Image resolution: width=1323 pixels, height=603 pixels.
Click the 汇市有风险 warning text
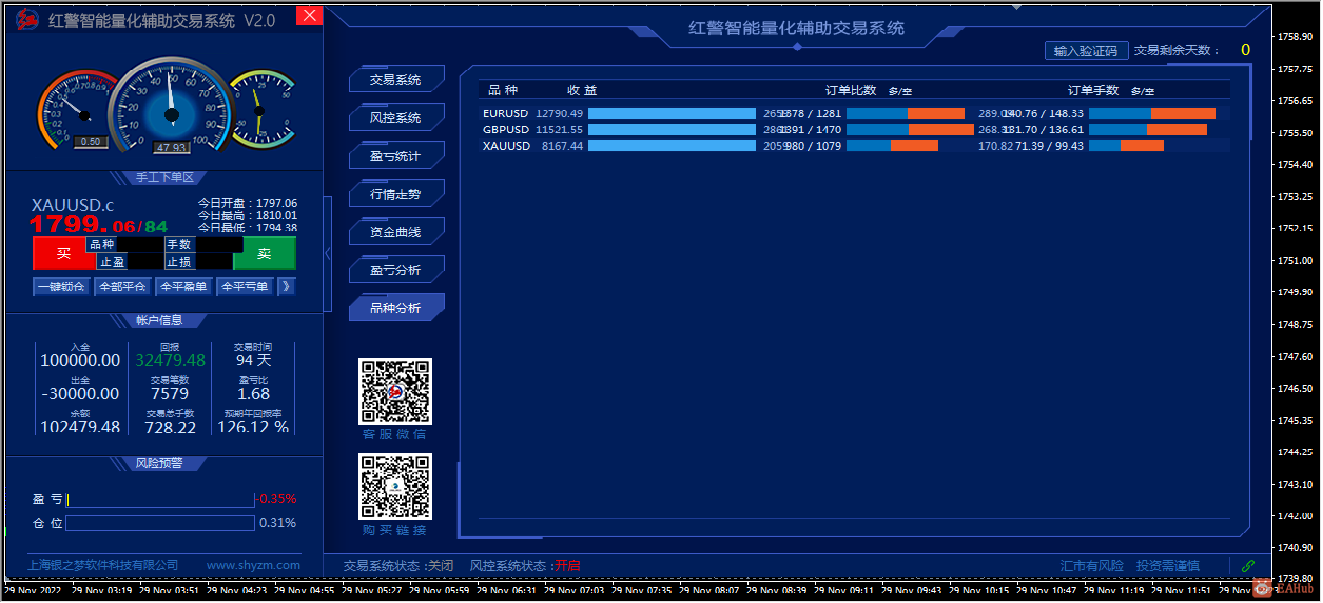1092,566
